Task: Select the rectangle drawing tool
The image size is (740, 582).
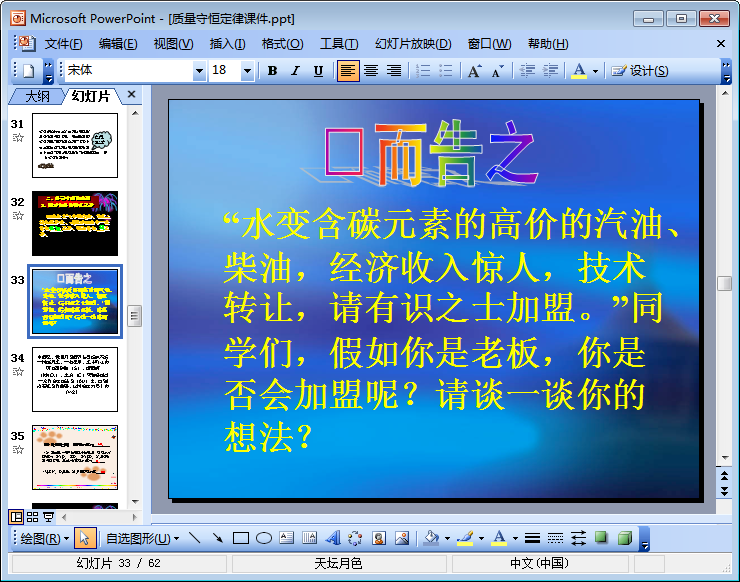Action: click(x=240, y=538)
